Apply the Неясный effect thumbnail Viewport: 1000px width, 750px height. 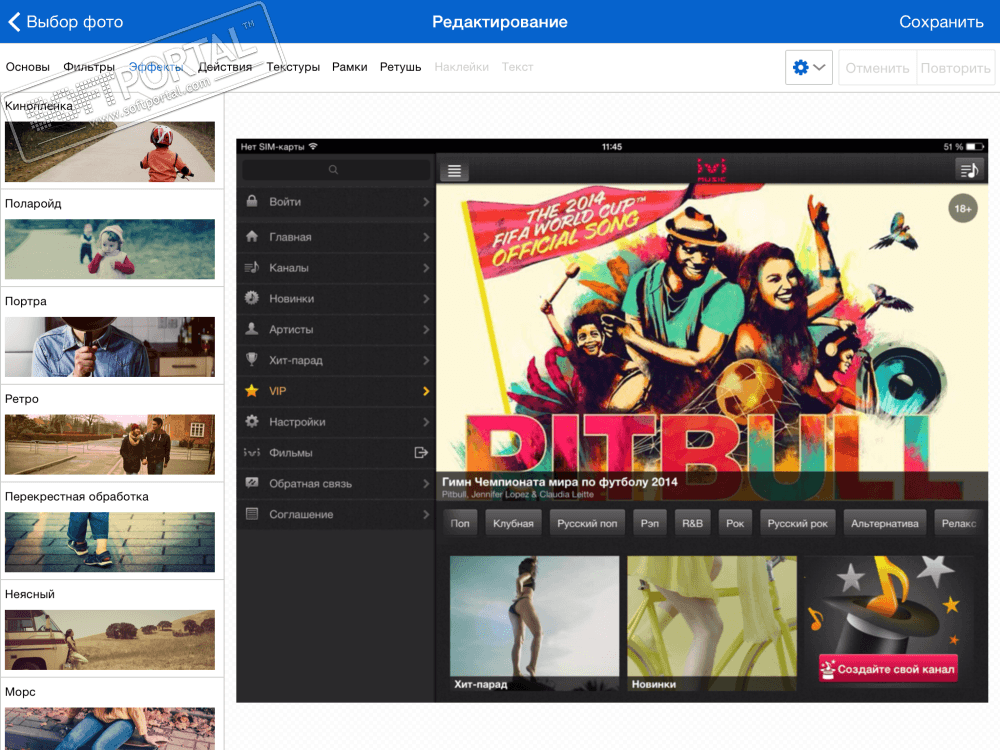[x=110, y=639]
